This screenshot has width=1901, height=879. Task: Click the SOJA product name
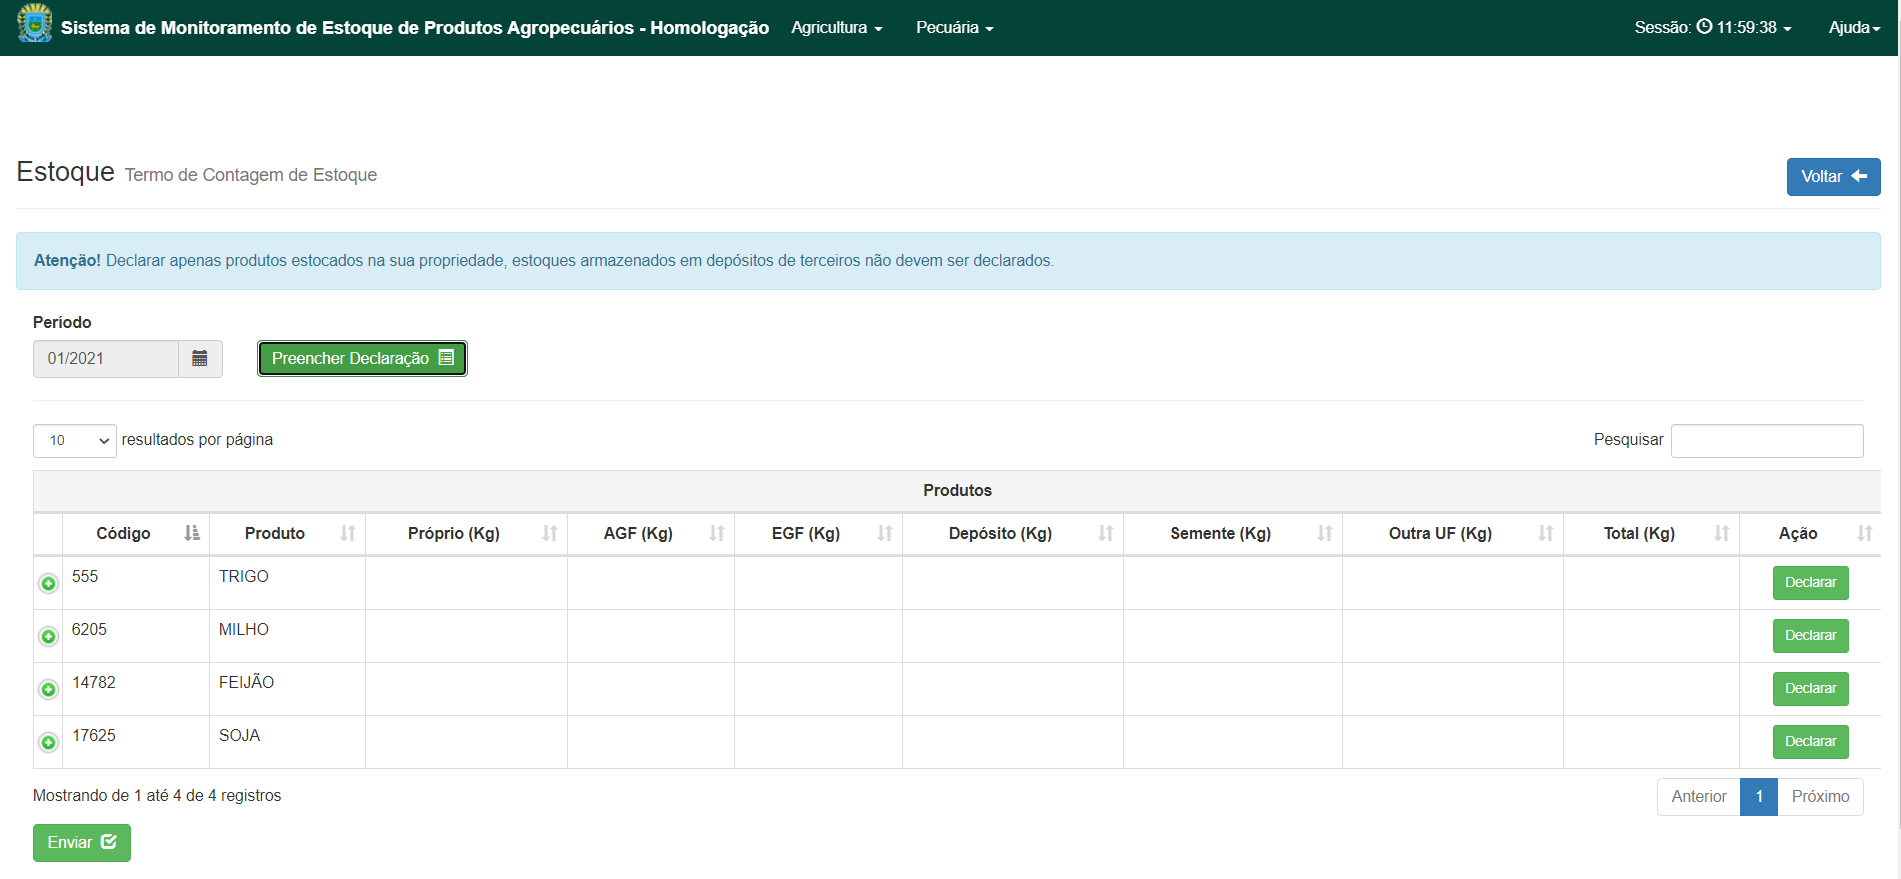pos(239,736)
